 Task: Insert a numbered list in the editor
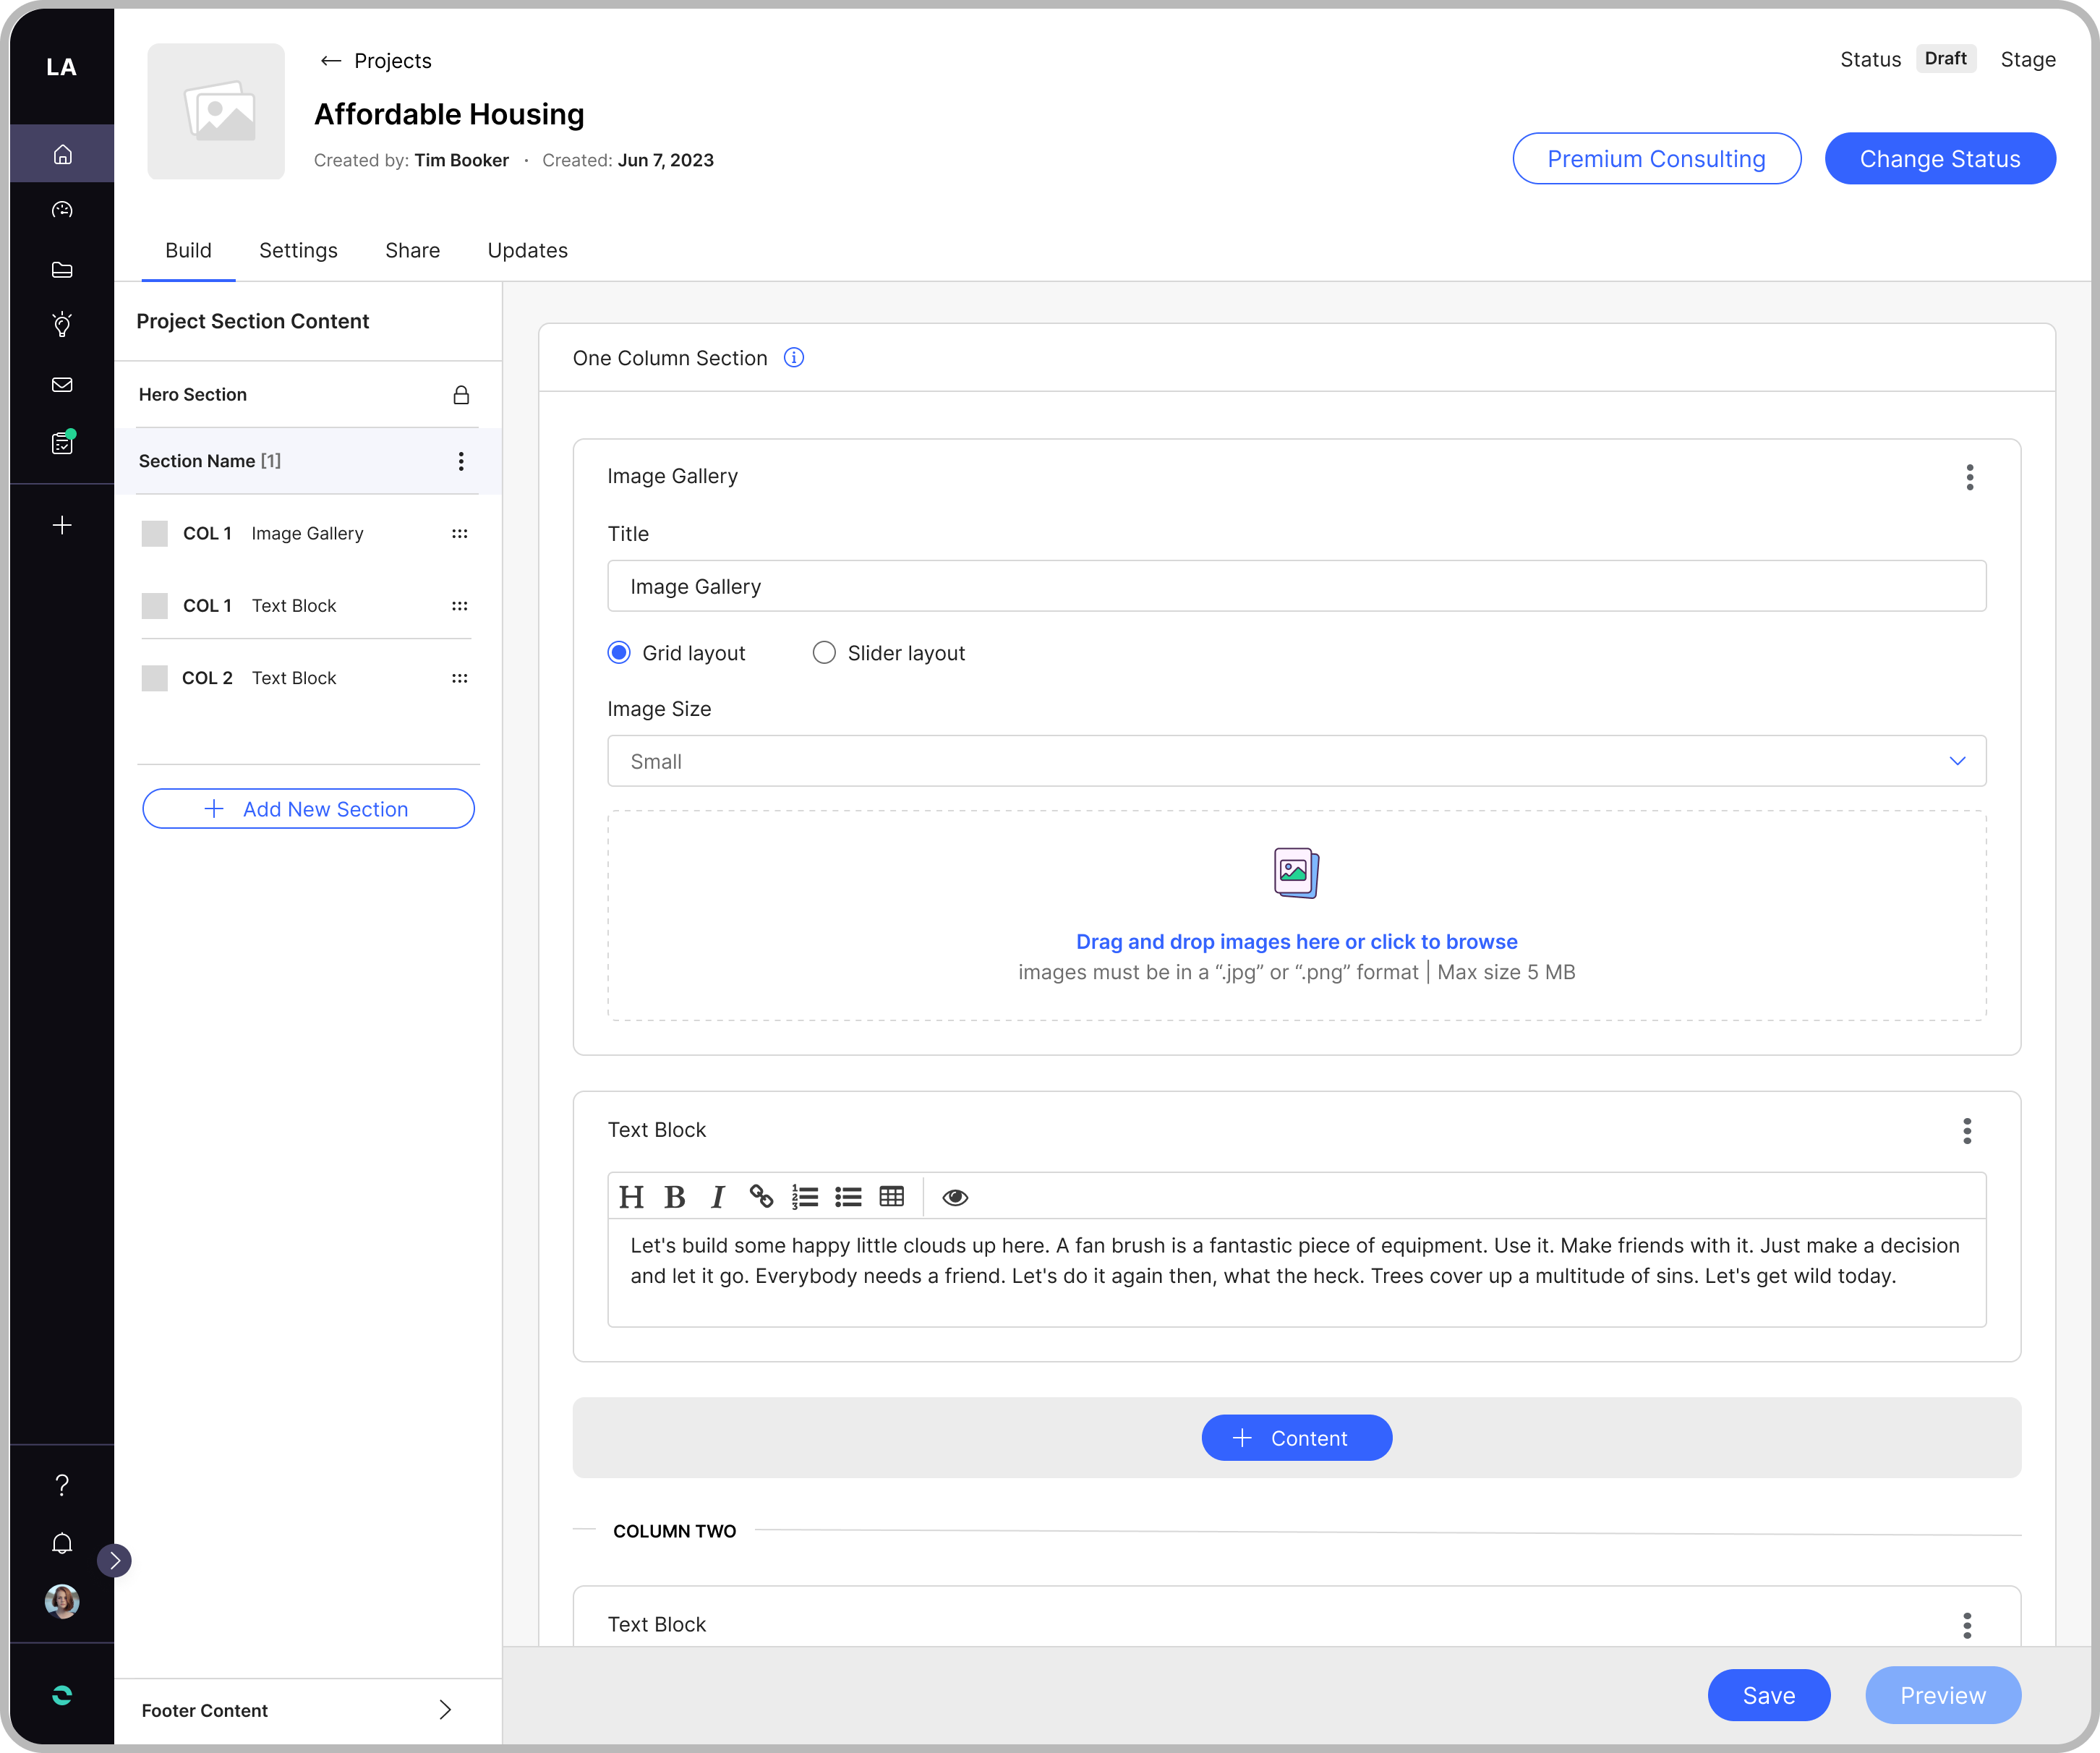pyautogui.click(x=805, y=1197)
